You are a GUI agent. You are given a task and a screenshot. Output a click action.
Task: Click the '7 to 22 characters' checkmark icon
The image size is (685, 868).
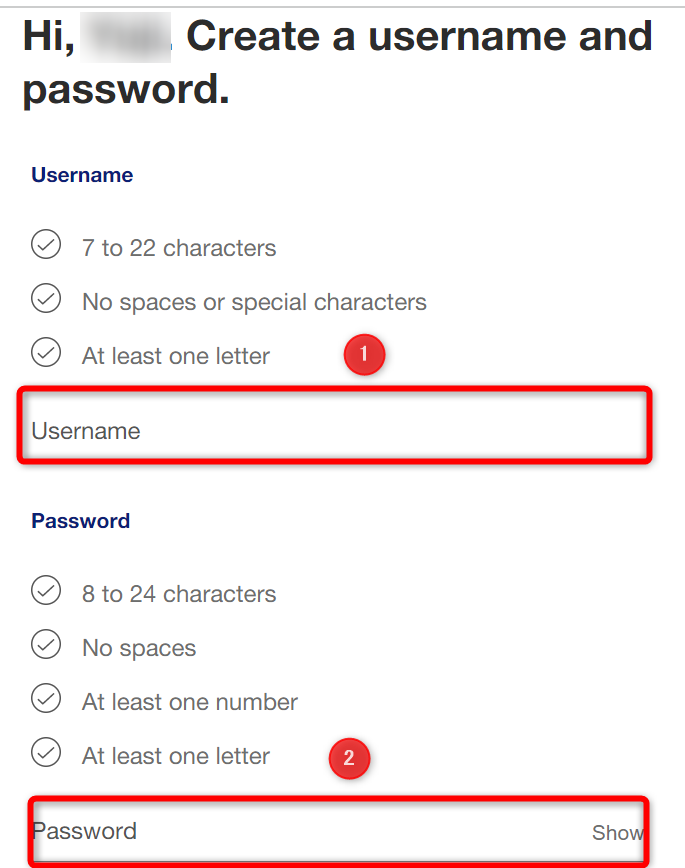point(46,244)
